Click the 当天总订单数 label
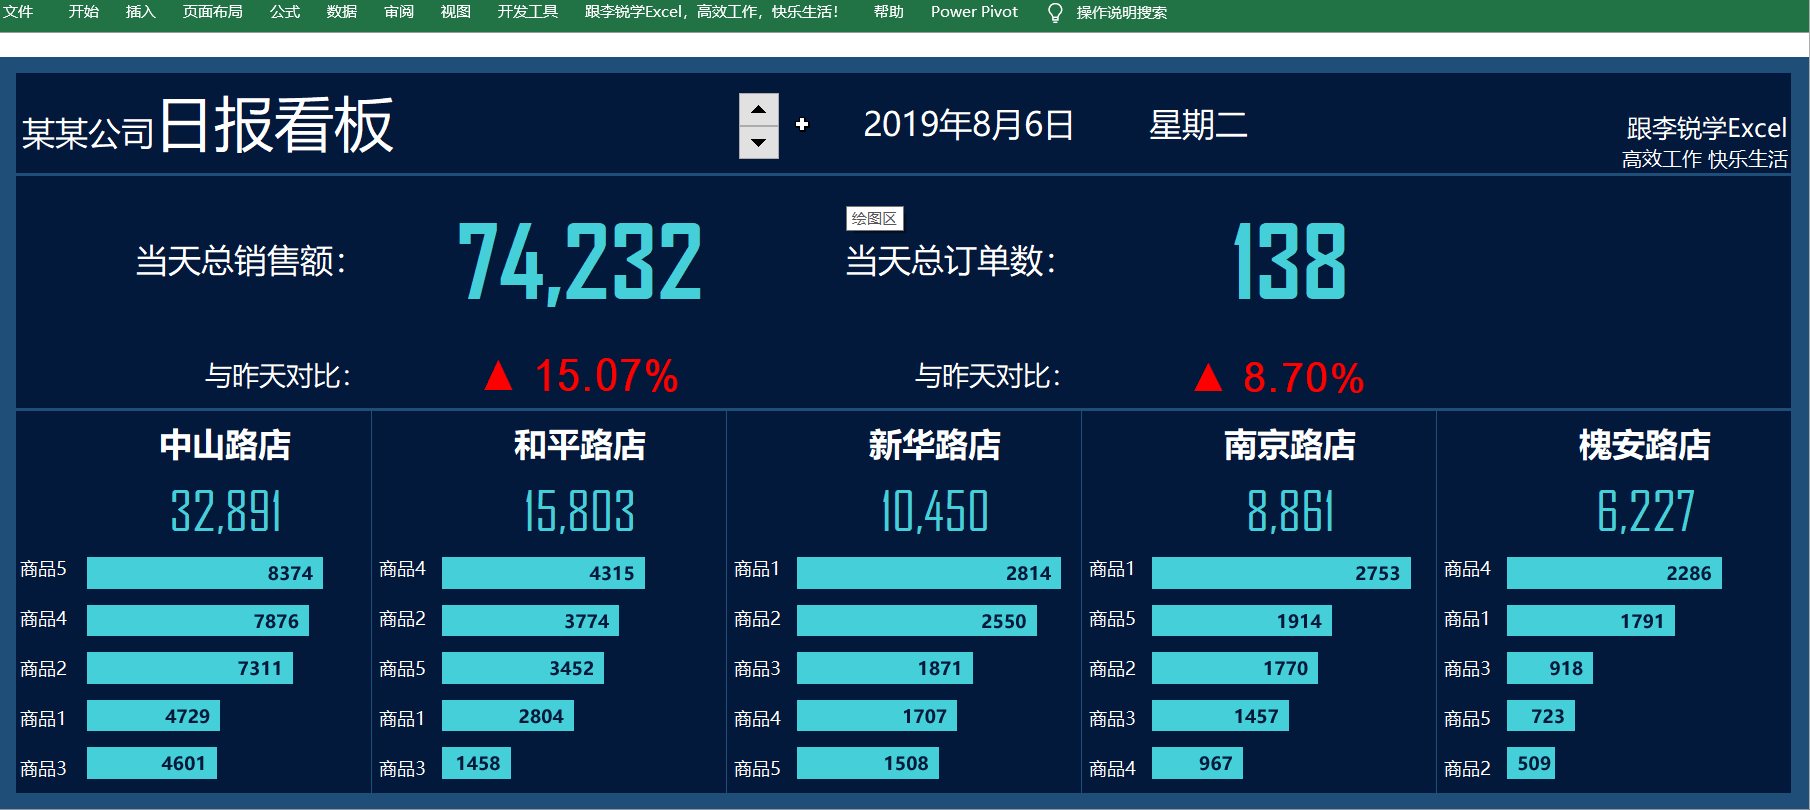The image size is (1810, 810). (951, 262)
